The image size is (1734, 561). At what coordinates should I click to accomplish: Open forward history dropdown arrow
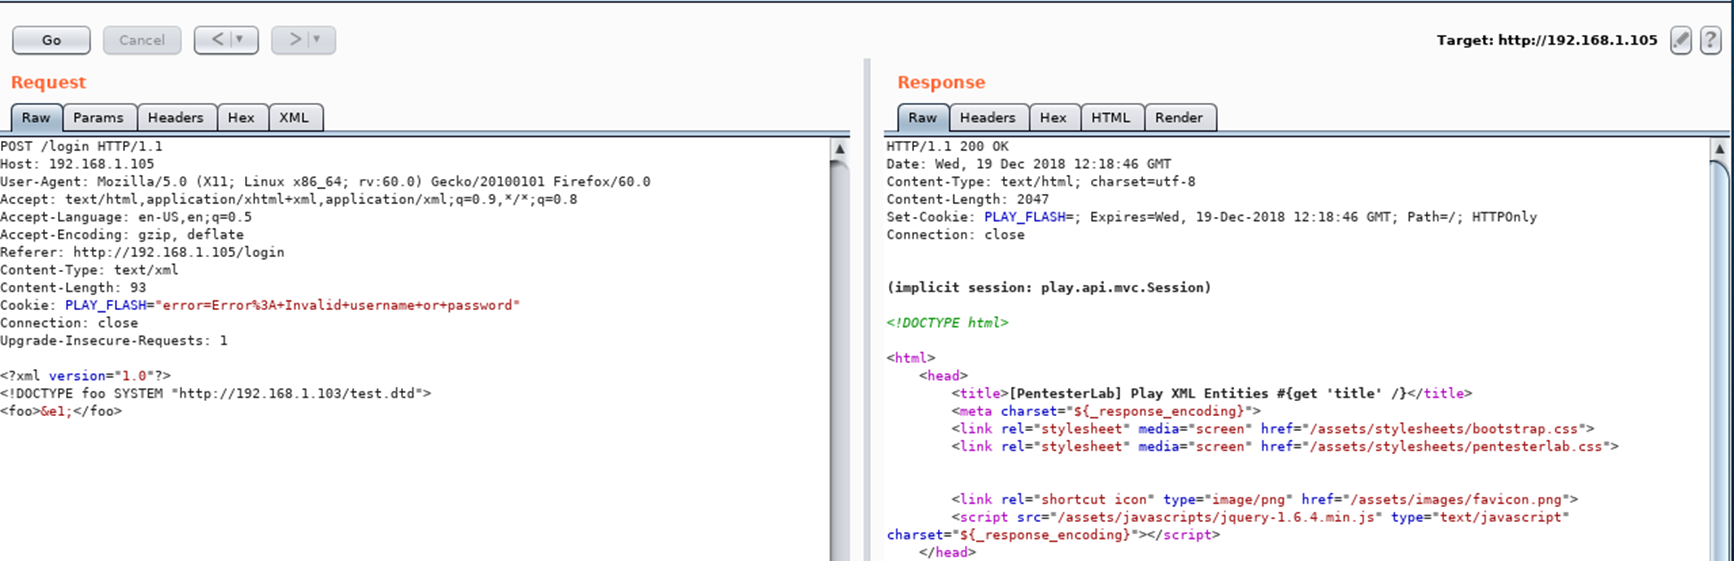[x=317, y=40]
